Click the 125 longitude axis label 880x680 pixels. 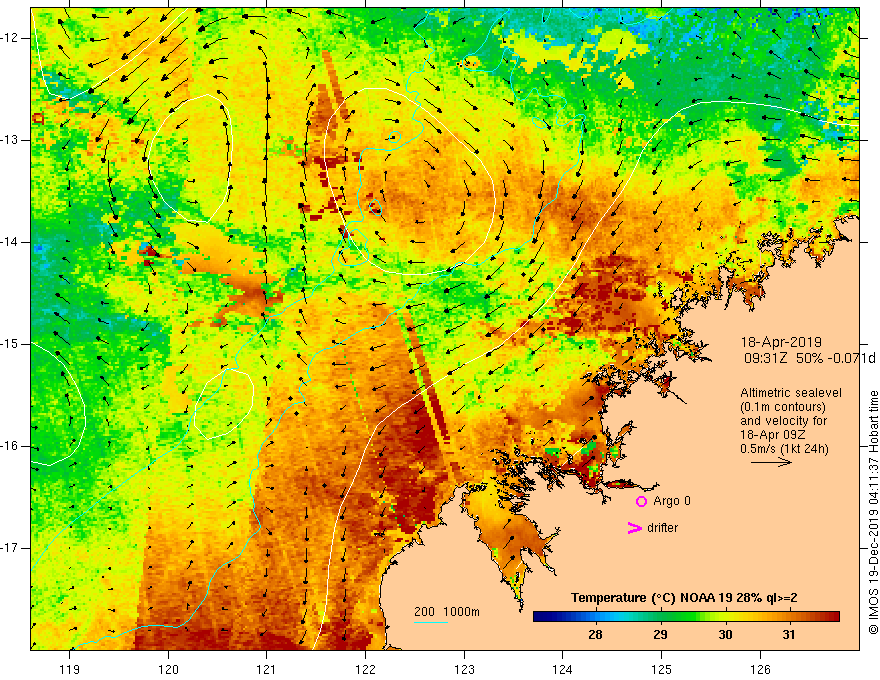click(x=662, y=669)
